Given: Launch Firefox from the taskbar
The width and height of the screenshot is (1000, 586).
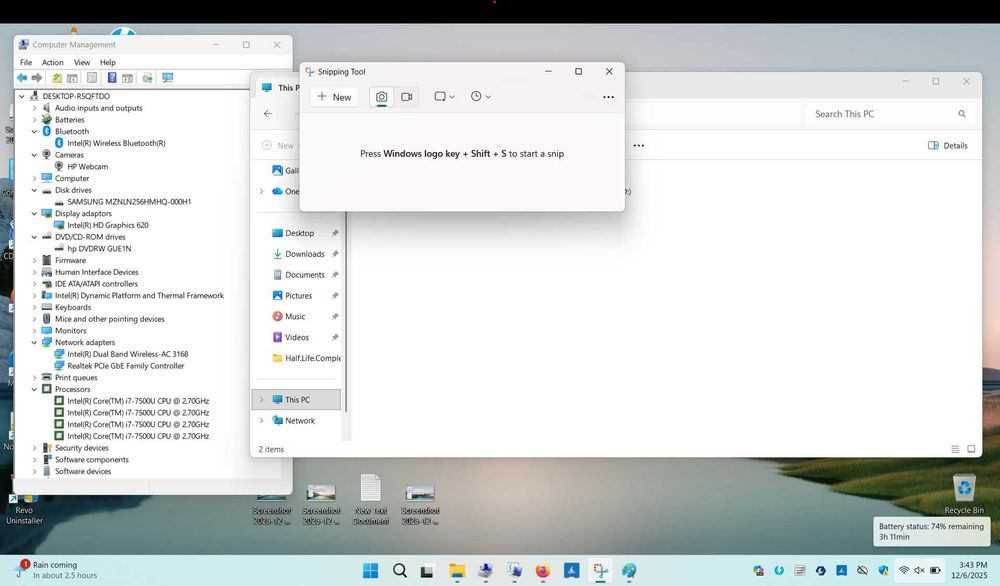Looking at the screenshot, I should (543, 571).
